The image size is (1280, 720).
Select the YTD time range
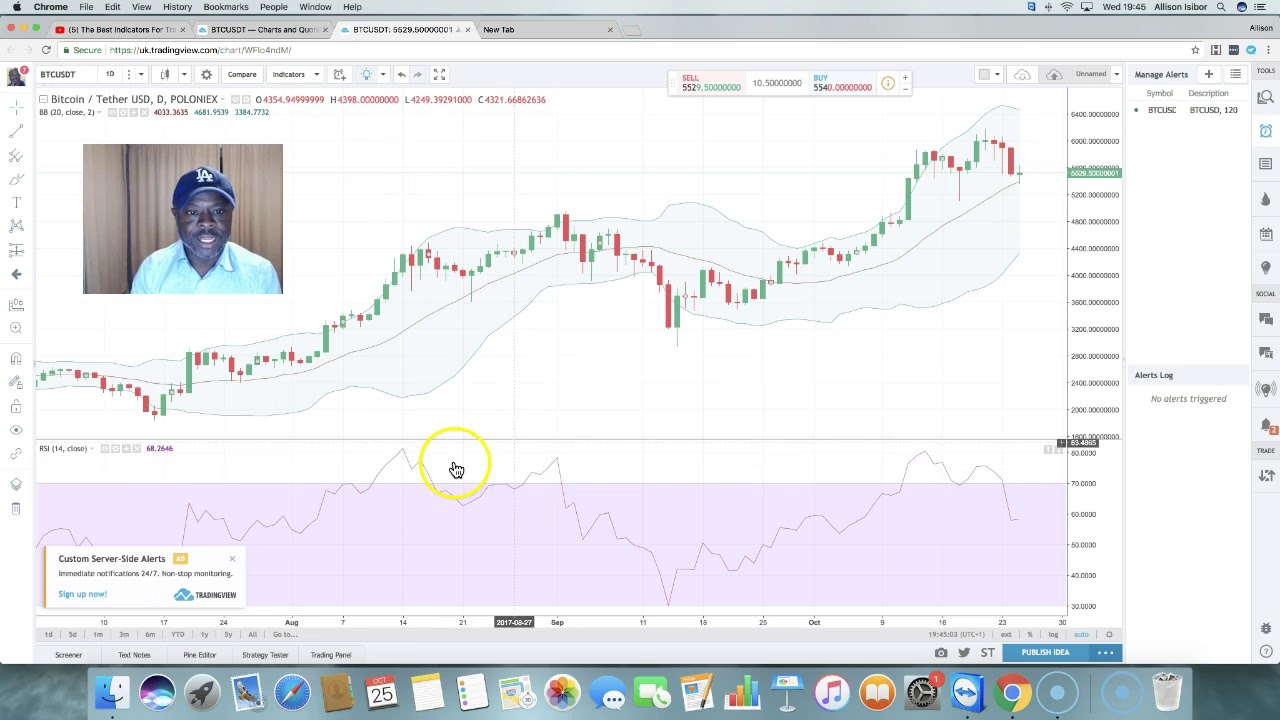pyautogui.click(x=177, y=635)
